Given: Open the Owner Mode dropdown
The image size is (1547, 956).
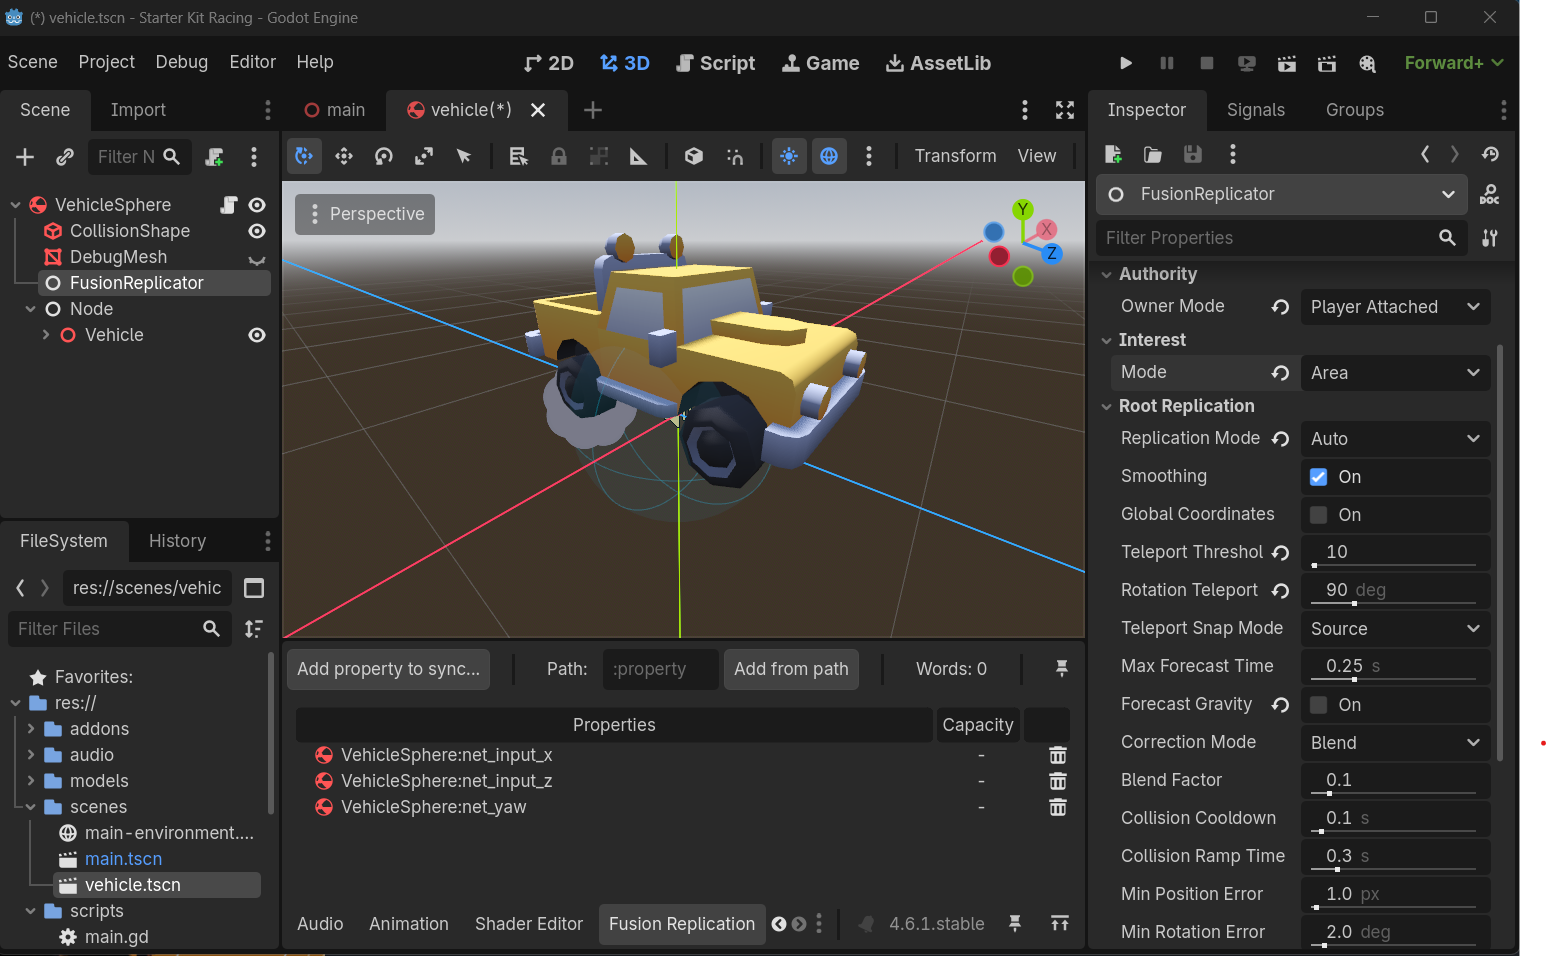Looking at the screenshot, I should [x=1394, y=307].
